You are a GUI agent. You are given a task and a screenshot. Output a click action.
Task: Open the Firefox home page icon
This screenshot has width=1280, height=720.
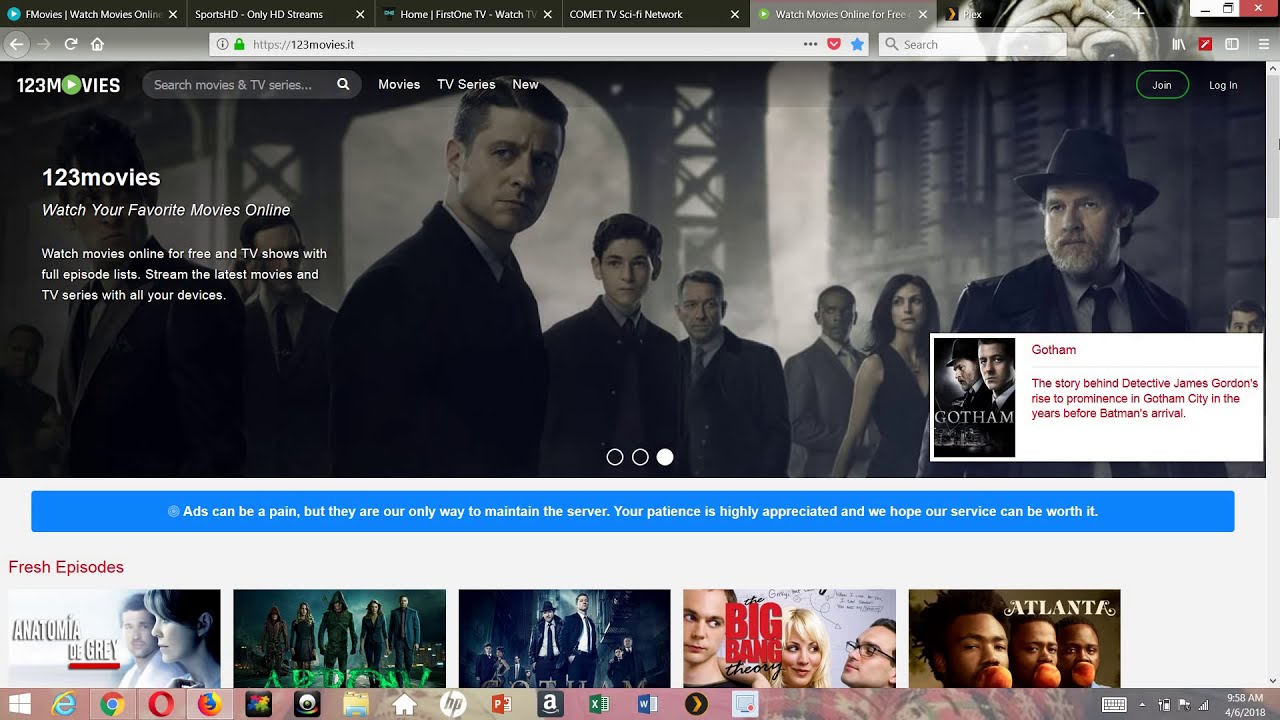pyautogui.click(x=97, y=44)
